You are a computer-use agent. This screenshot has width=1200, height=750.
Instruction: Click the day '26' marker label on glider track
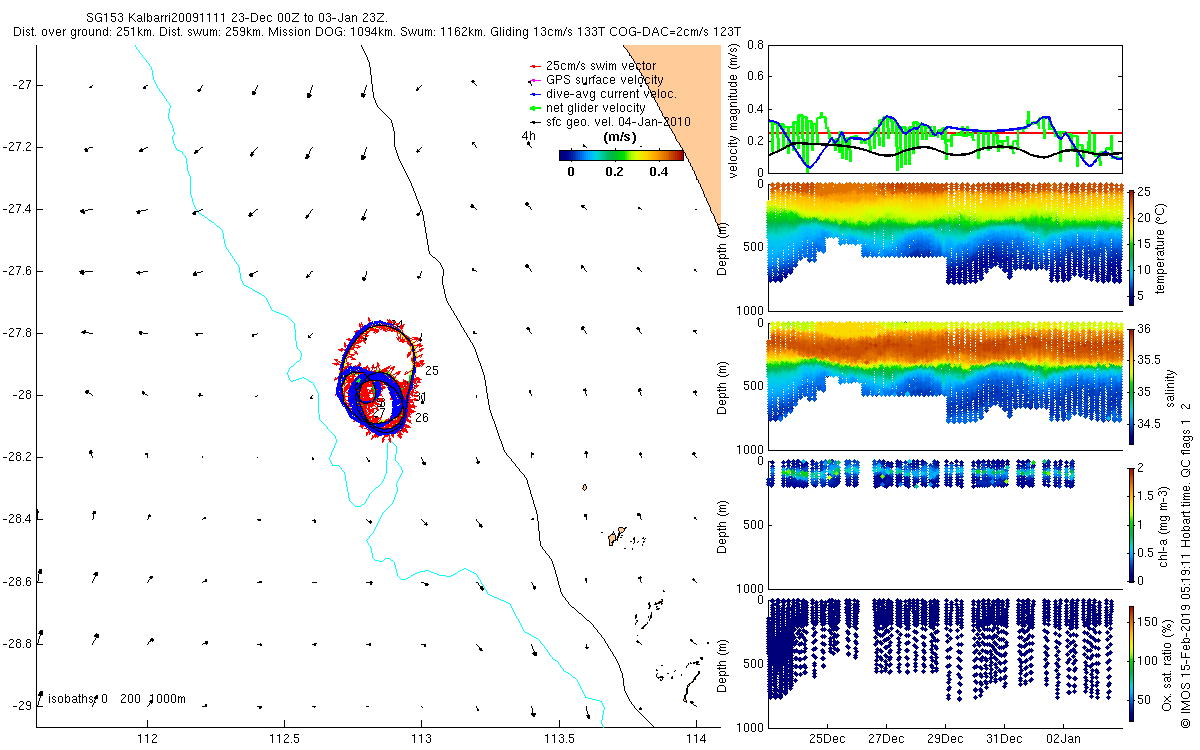[422, 418]
